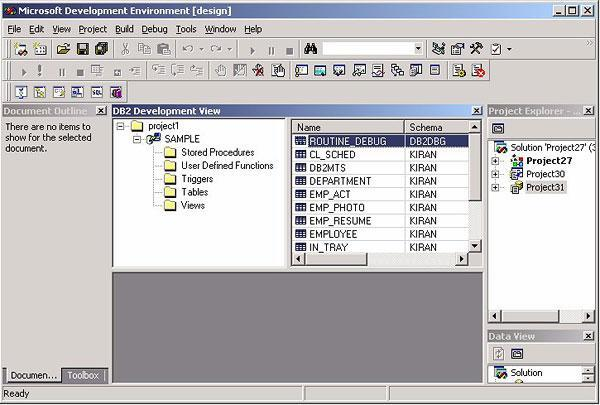
Task: Open the File menu
Action: (14, 29)
